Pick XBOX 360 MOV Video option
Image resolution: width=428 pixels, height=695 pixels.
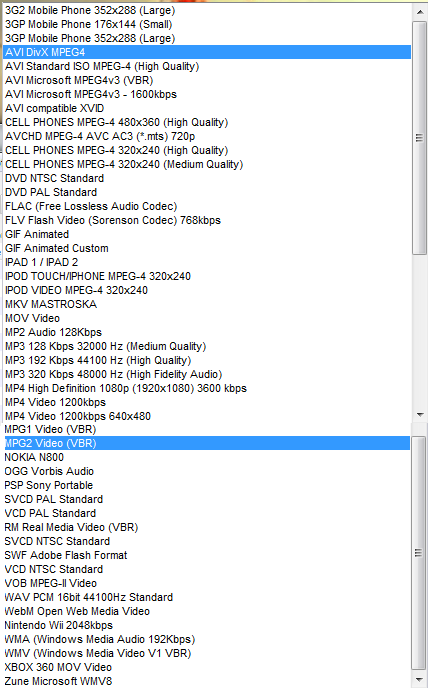click(207, 667)
